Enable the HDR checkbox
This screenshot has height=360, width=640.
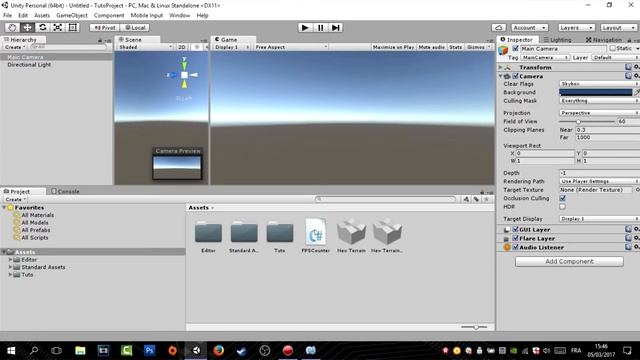tap(562, 207)
